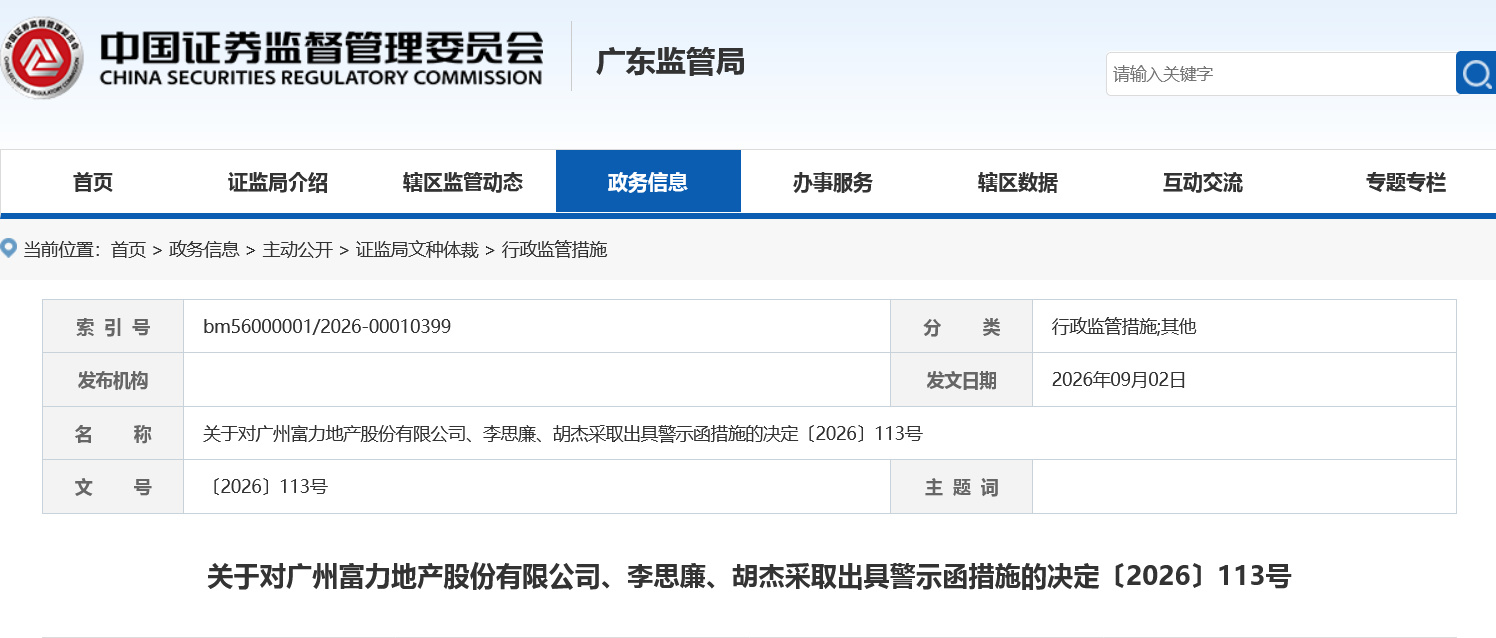This screenshot has height=638, width=1496.
Task: Open the 辖区监管动态 navigation tab
Action: (x=463, y=182)
